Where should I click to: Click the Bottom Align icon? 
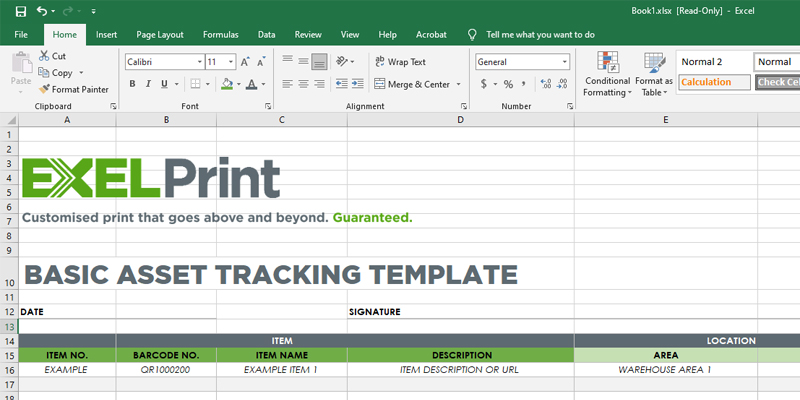[319, 62]
